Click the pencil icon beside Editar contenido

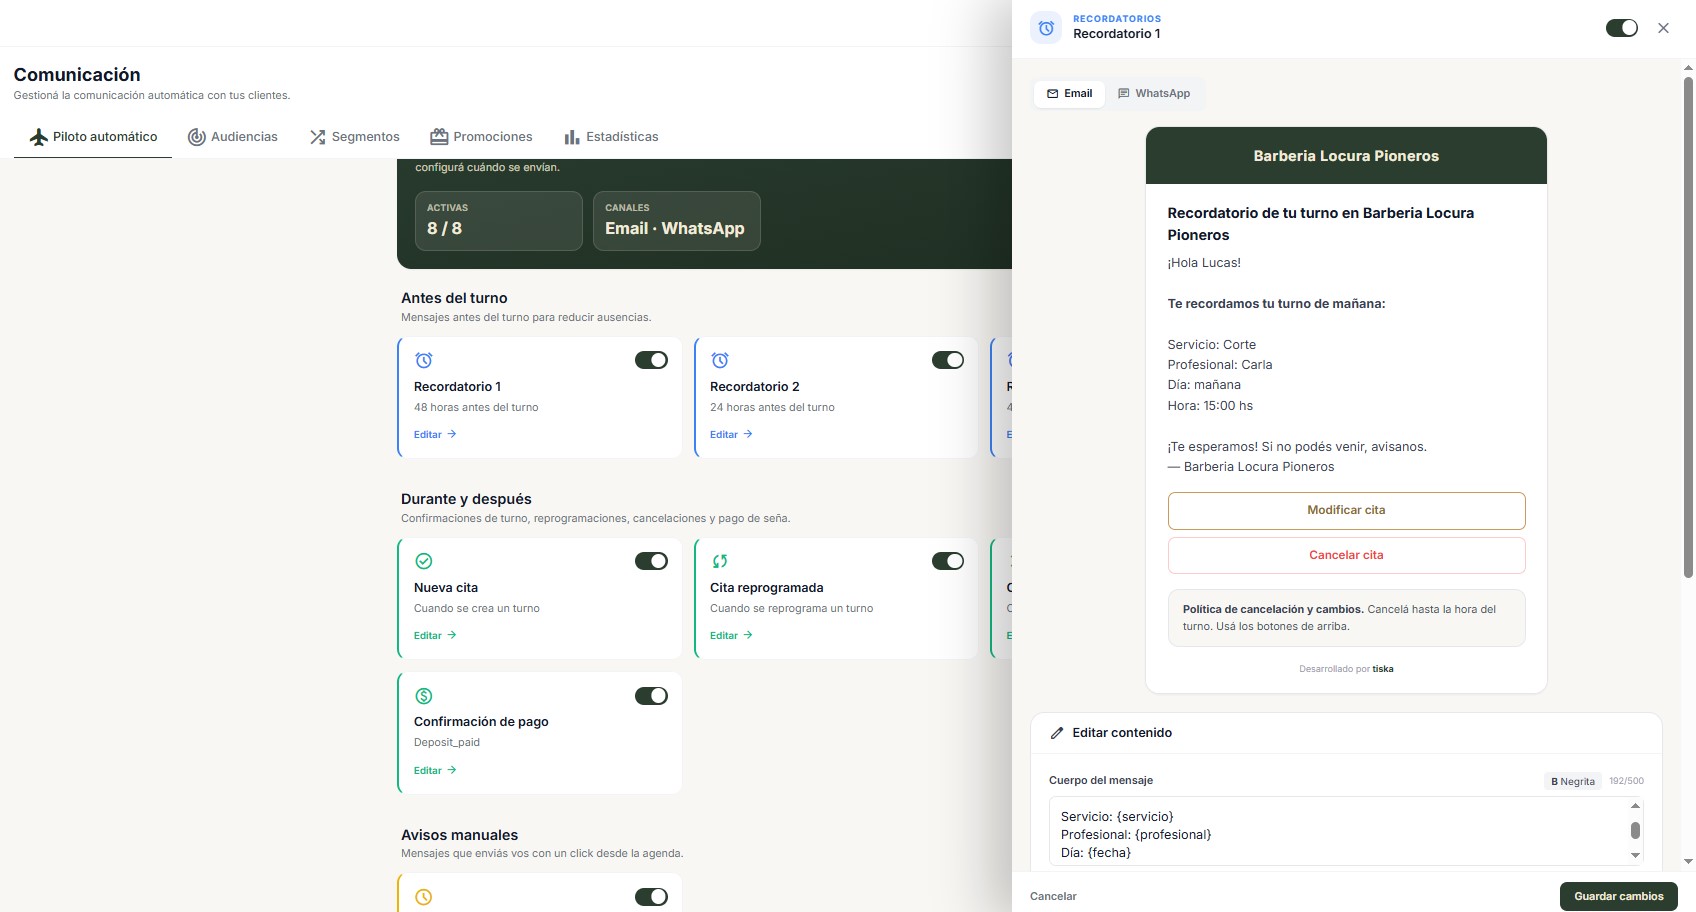[1057, 733]
